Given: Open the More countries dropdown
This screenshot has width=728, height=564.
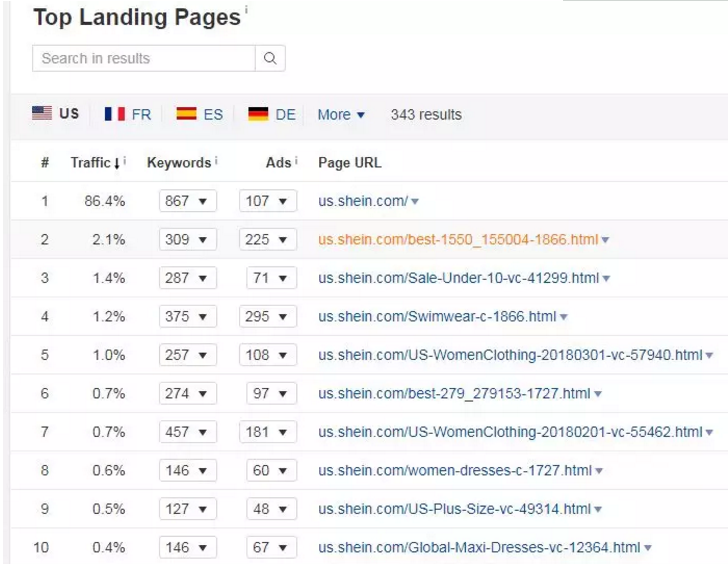Looking at the screenshot, I should click(x=341, y=114).
